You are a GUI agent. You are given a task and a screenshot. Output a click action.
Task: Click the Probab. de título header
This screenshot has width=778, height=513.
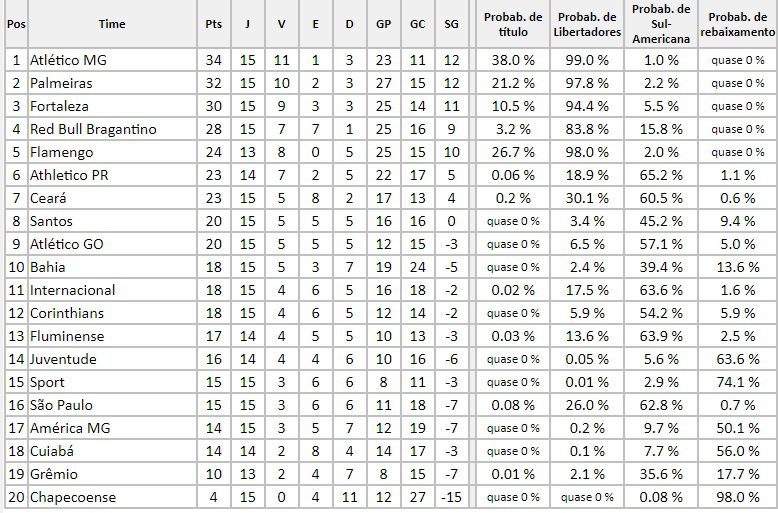pos(512,24)
